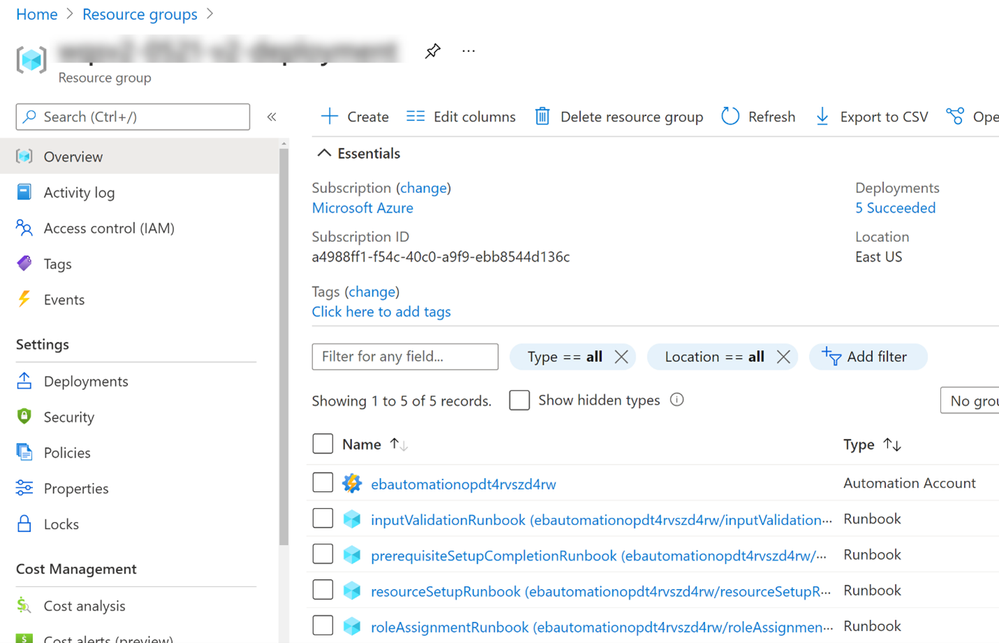This screenshot has height=643, width=999.
Task: Open the ebautomationopdt4rvszd4rw automation account
Action: 463,484
